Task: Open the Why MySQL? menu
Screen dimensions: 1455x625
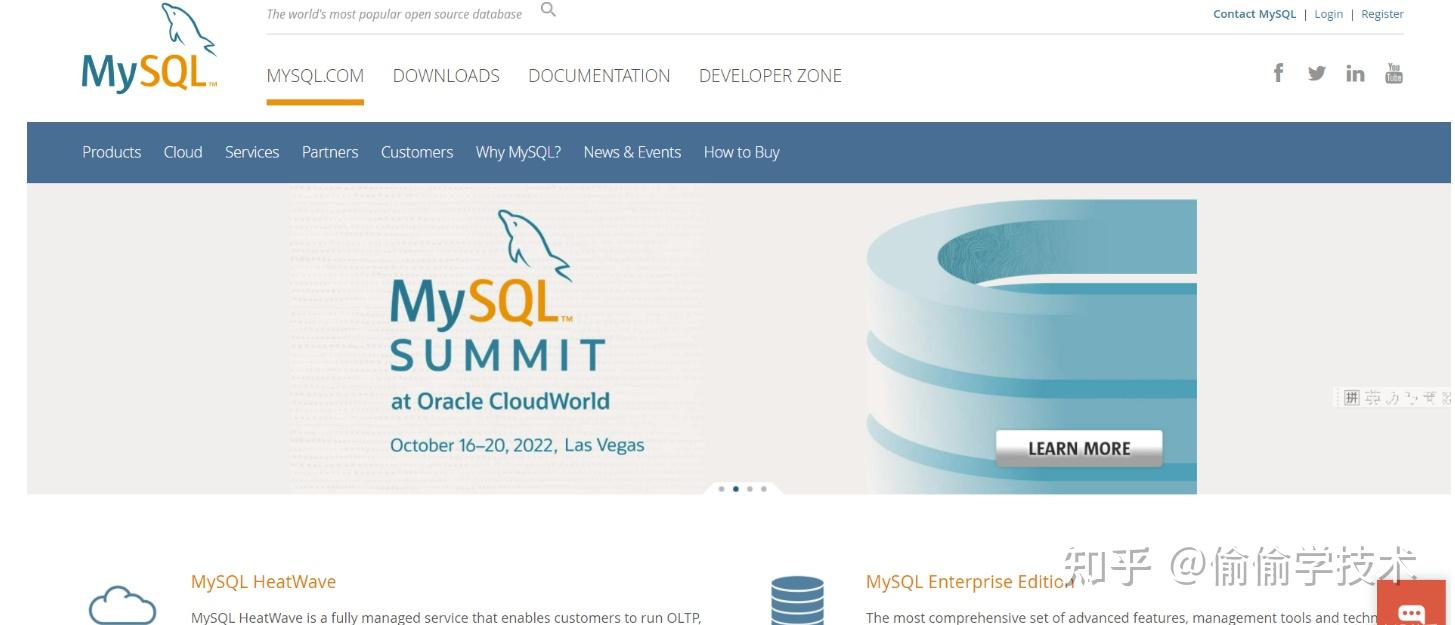Action: point(518,152)
